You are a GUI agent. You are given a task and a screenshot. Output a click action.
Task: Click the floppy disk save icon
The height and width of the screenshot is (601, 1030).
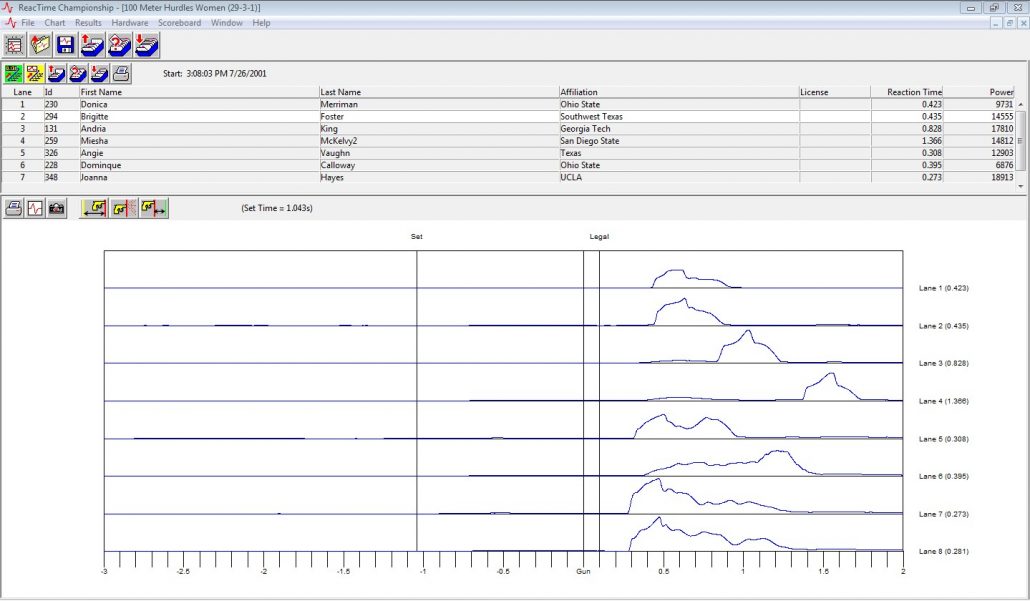tap(67, 44)
